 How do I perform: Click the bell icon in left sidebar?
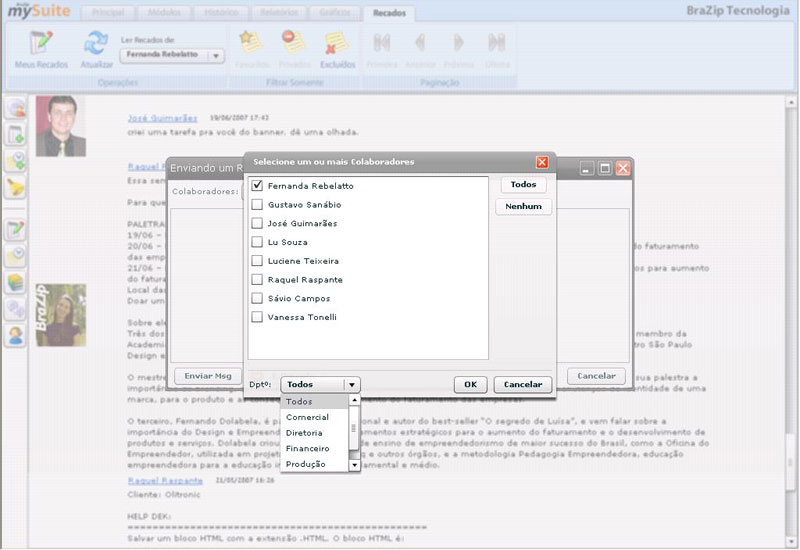(x=16, y=186)
